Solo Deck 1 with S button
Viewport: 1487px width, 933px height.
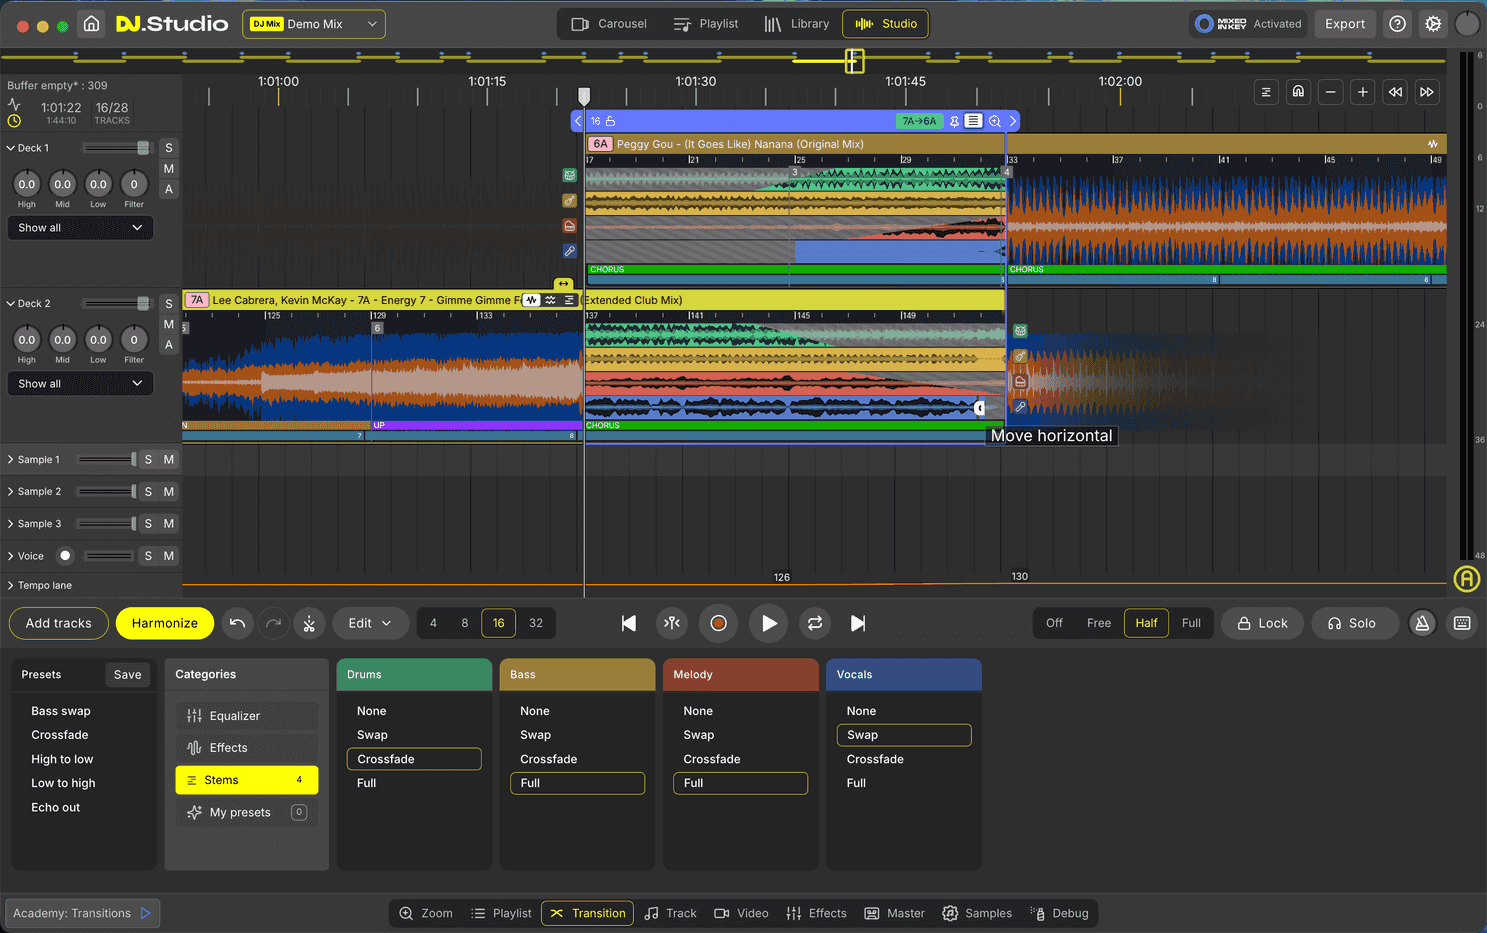tap(169, 148)
